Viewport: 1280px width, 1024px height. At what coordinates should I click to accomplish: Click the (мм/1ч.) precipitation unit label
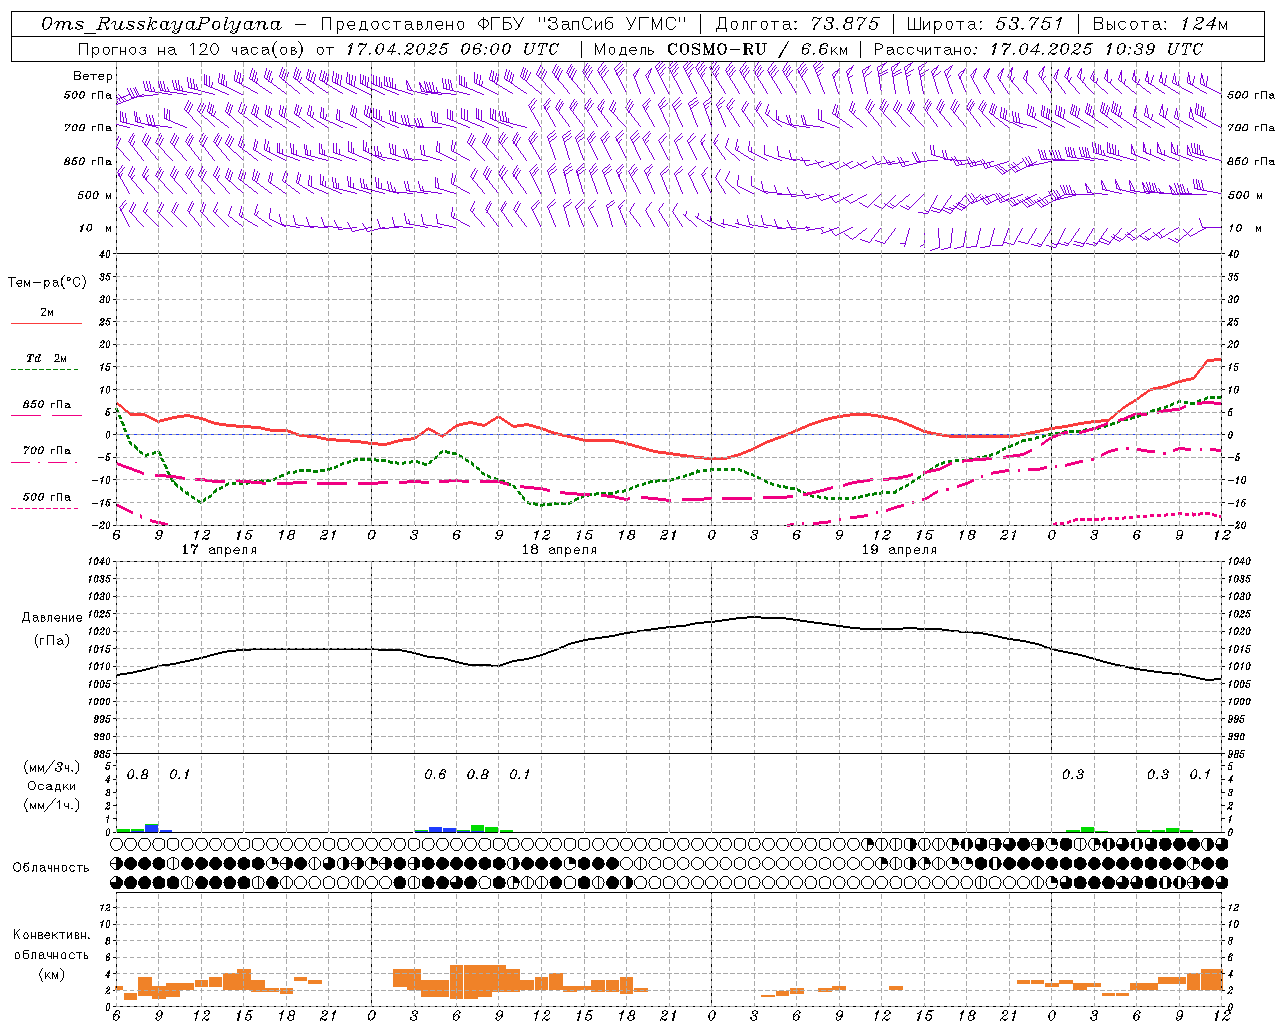[x=52, y=805]
